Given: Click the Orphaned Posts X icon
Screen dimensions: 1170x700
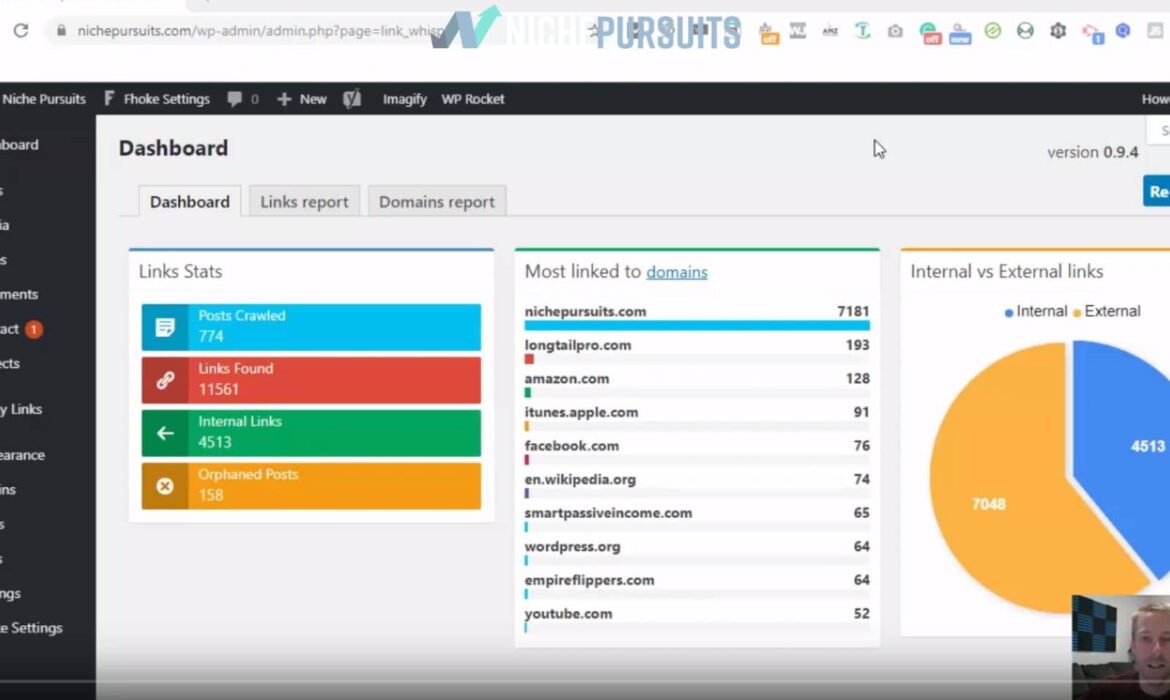Looking at the screenshot, I should point(165,487).
